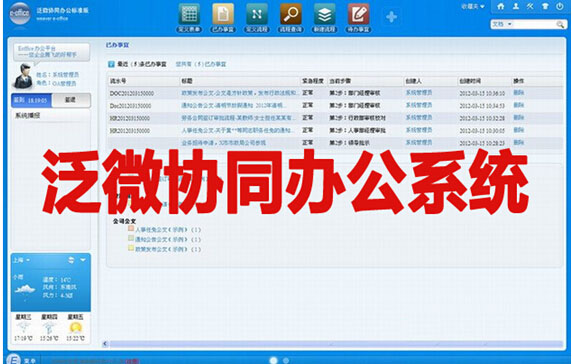Screen dimensions: 572x364
Task: Click the 紧急程度 column header
Action: tap(313, 81)
